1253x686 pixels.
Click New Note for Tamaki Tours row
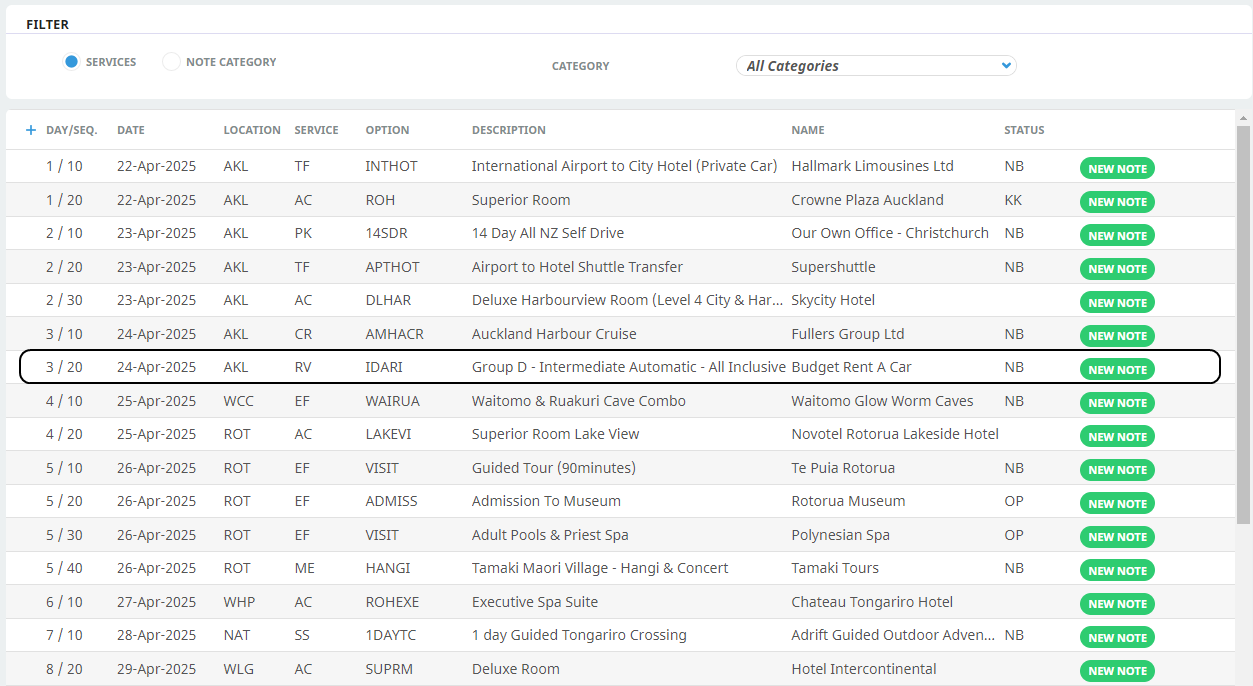[1117, 571]
